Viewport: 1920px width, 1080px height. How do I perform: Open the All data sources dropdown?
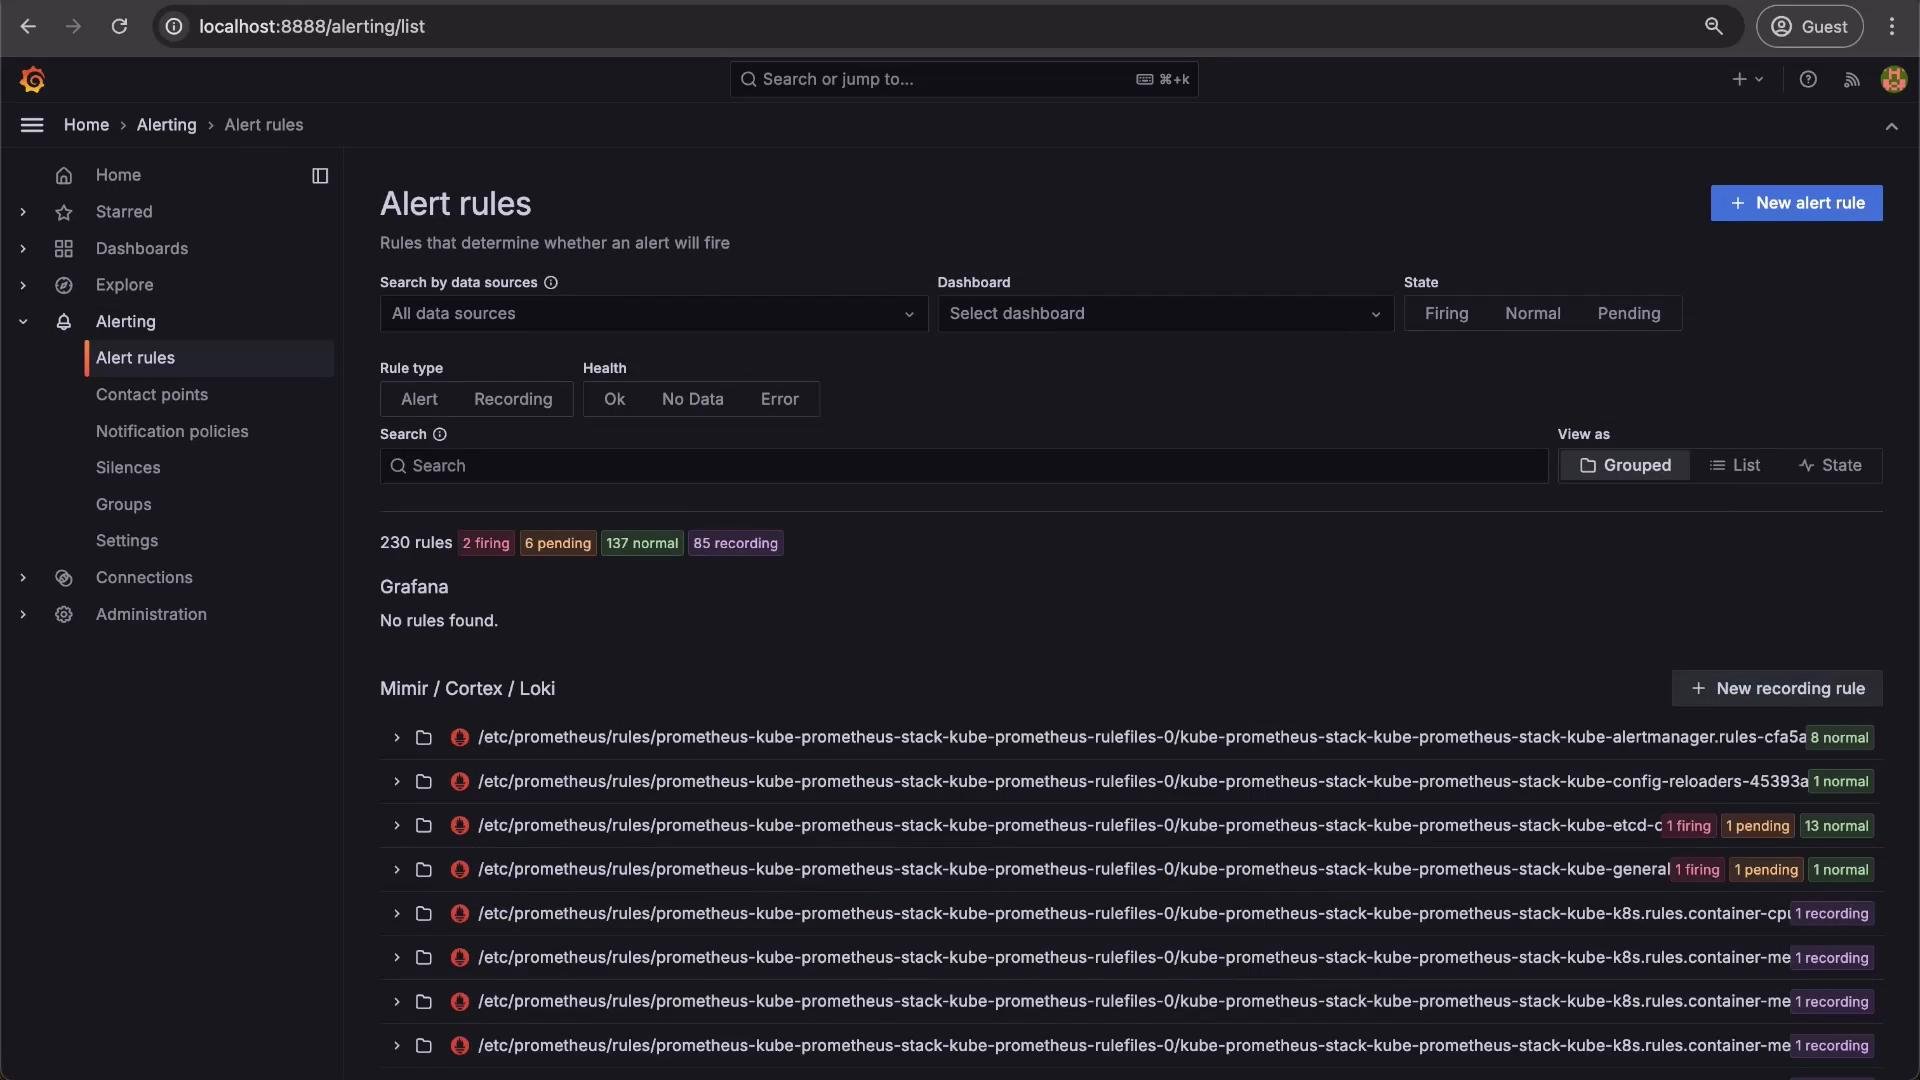click(x=654, y=313)
